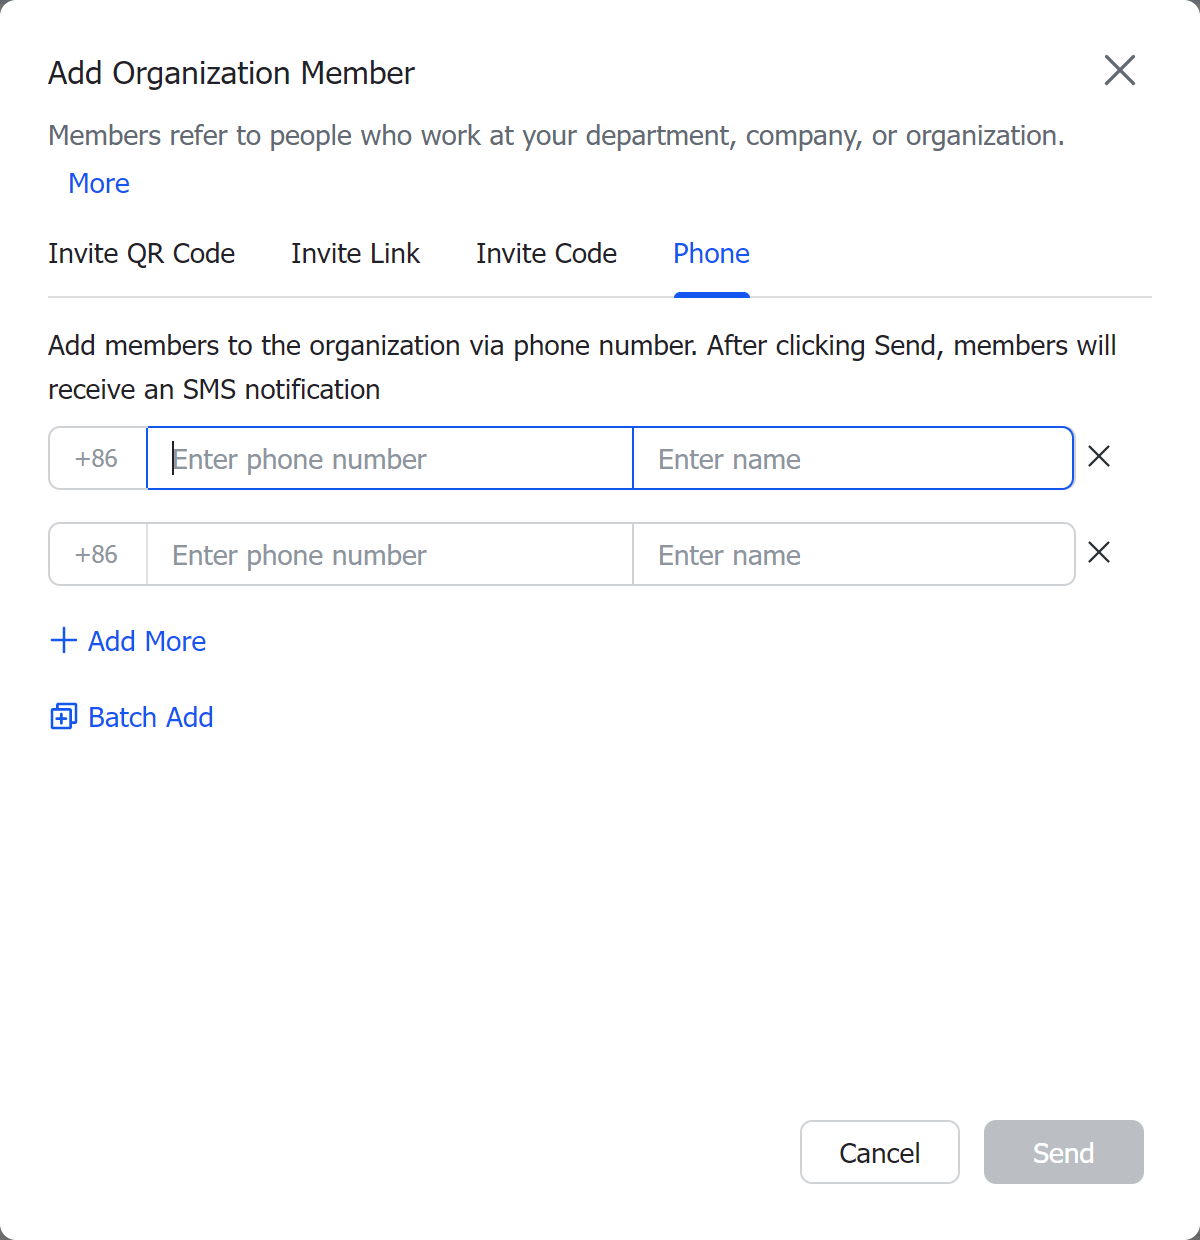Focus the second phone number field
The image size is (1200, 1240).
[x=390, y=554]
